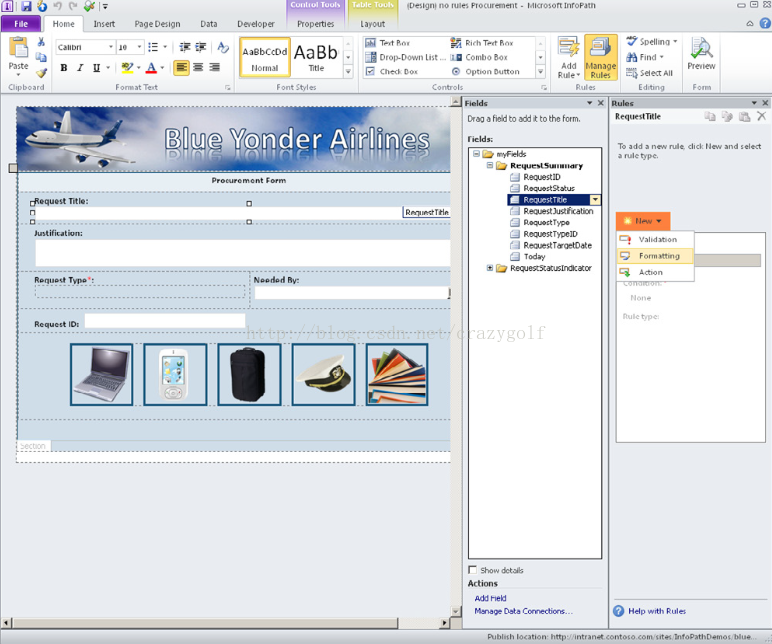Expand the RequestStatusIndicator group
Viewport: 772px width, 644px height.
point(490,268)
